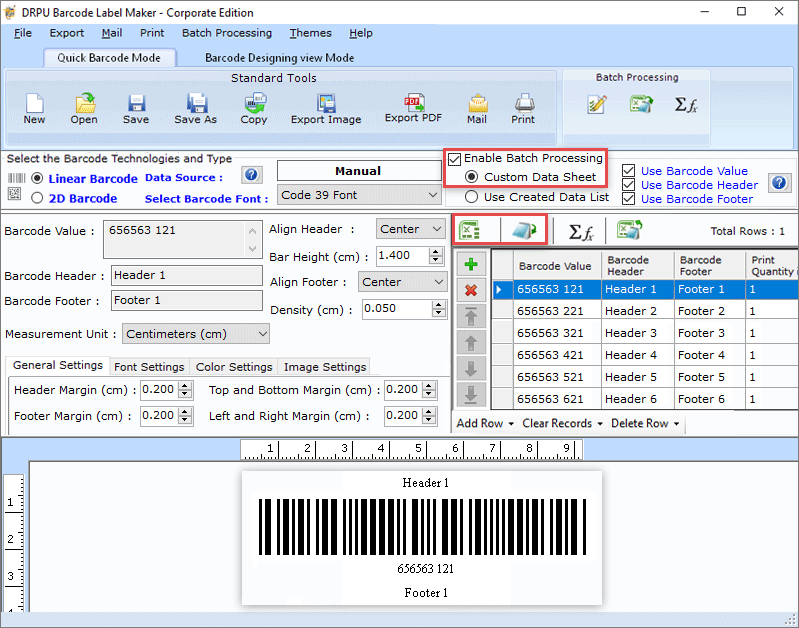The image size is (799, 628).
Task: Open the Measurement Unit dropdown
Action: (x=196, y=334)
